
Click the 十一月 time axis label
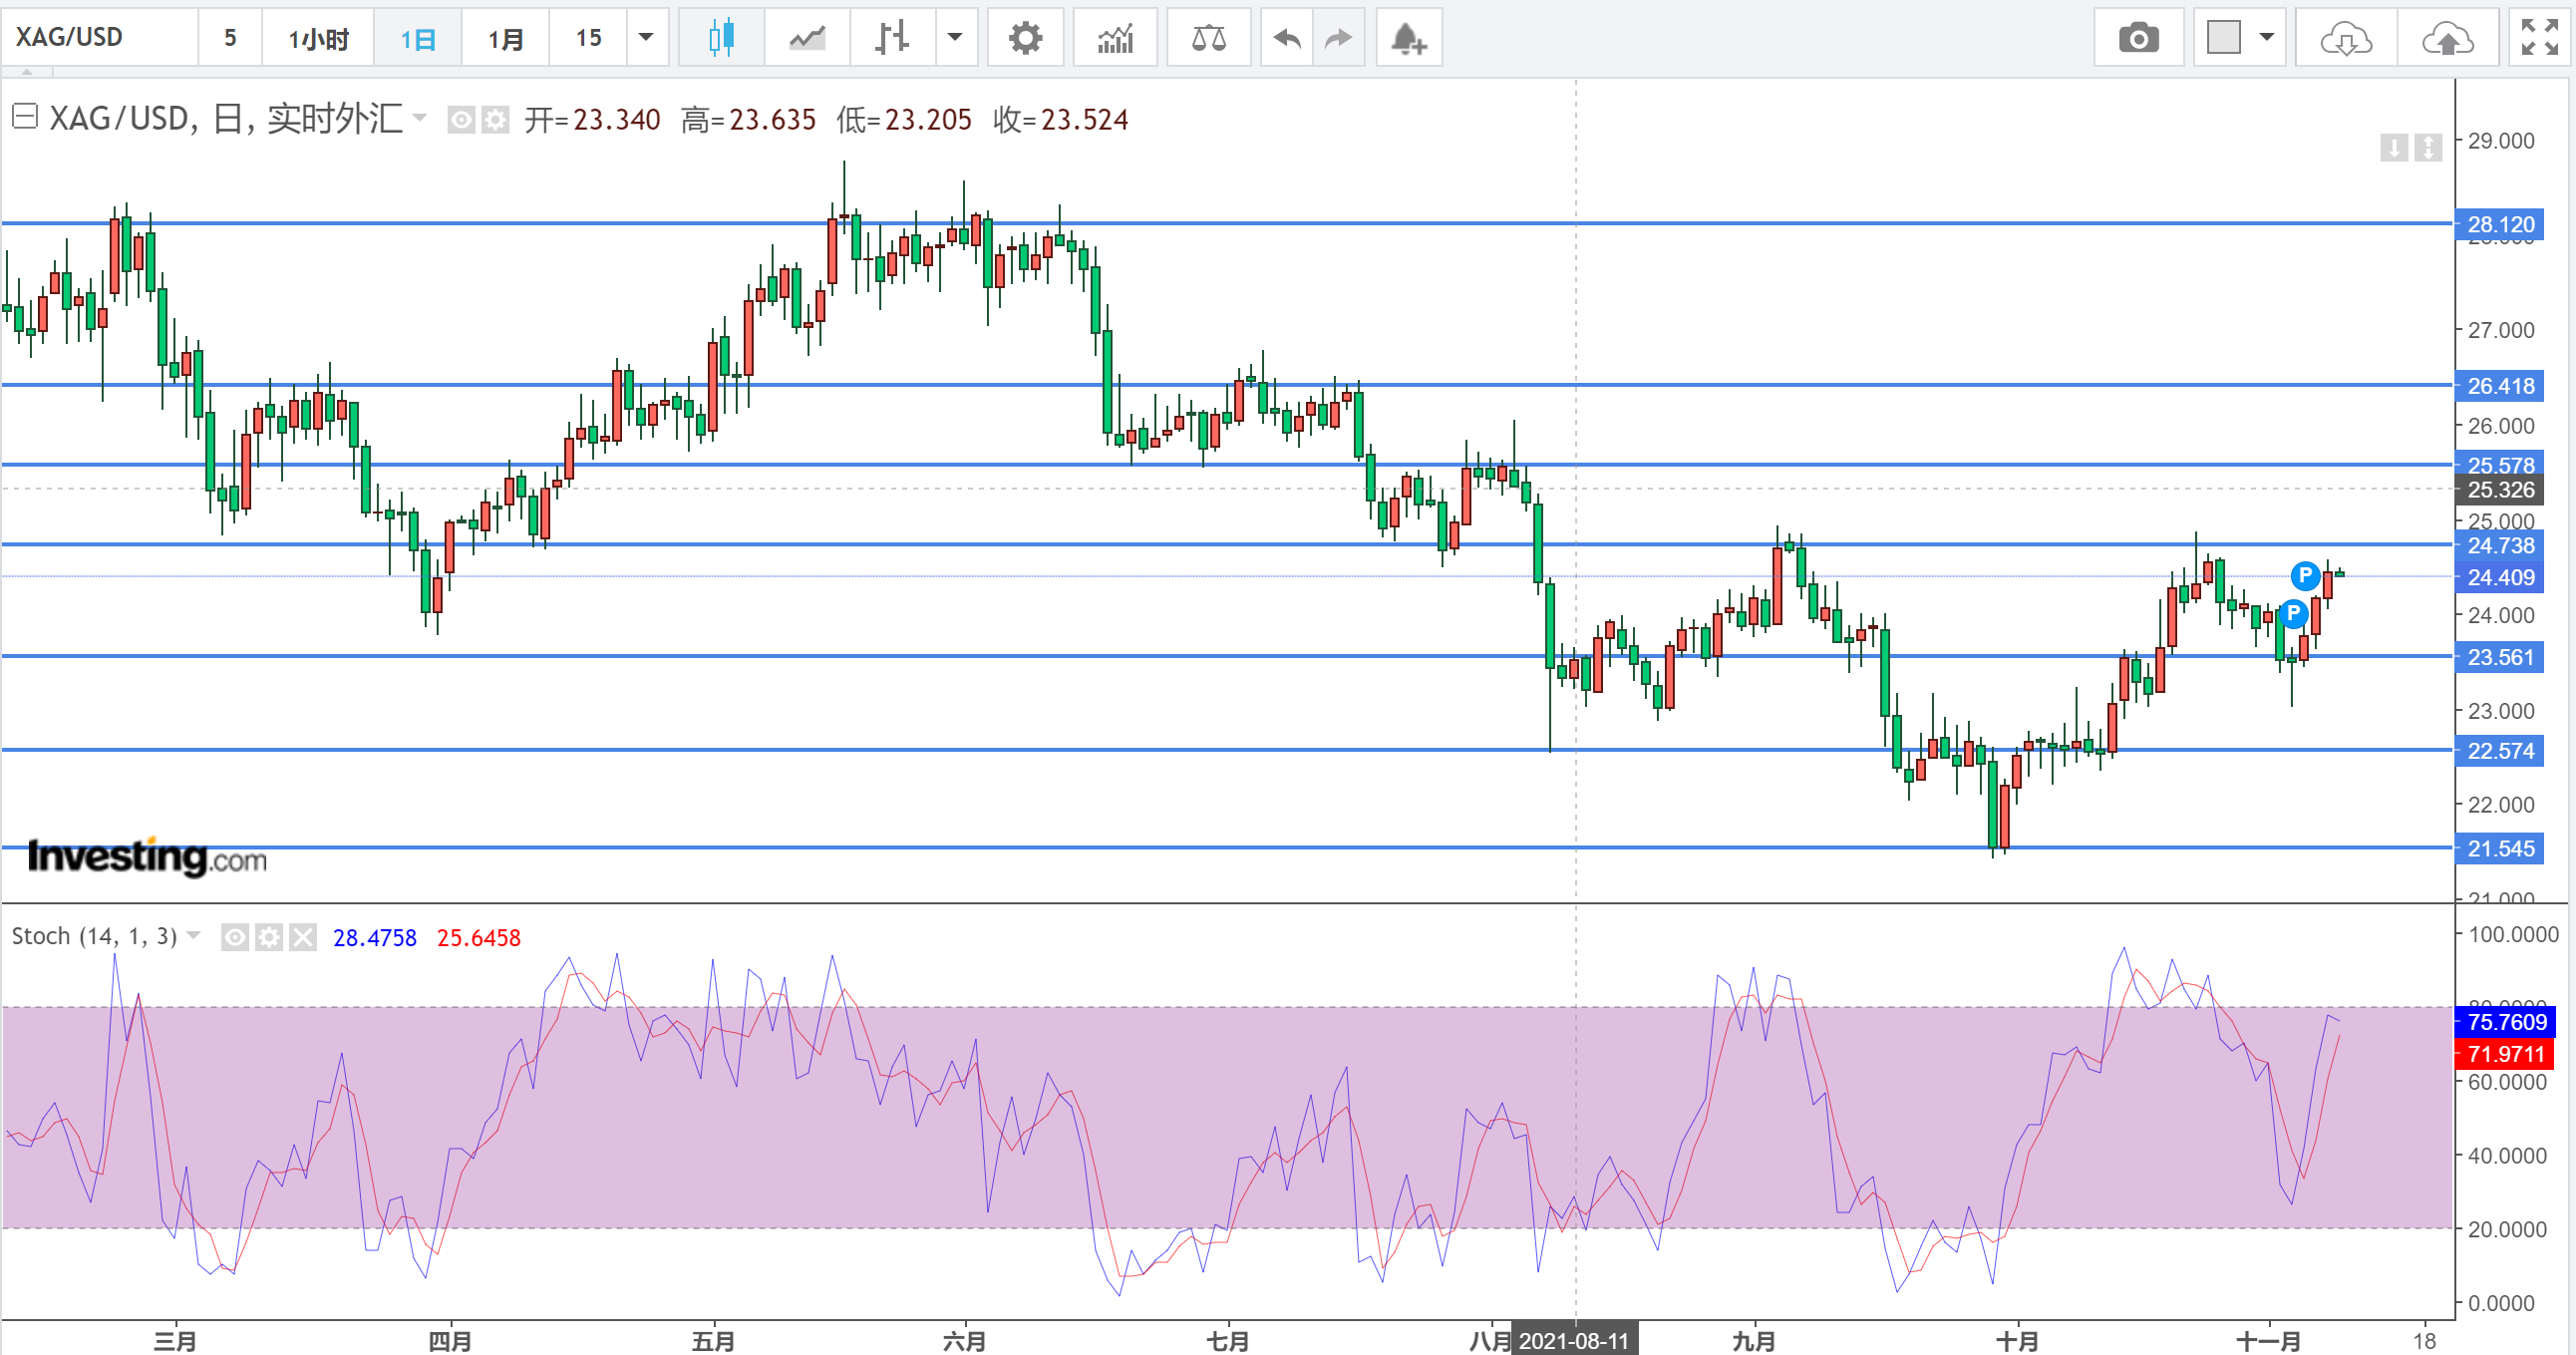point(2268,1340)
